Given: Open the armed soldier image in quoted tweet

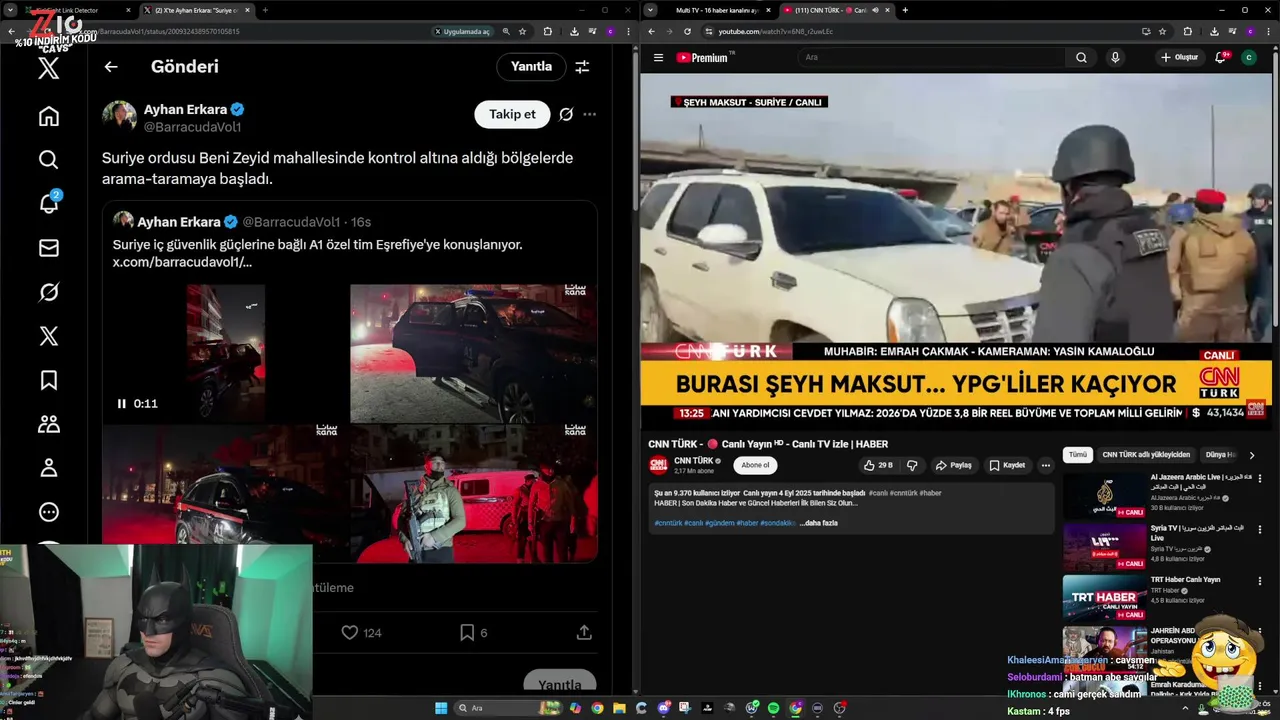Looking at the screenshot, I should click(x=474, y=494).
